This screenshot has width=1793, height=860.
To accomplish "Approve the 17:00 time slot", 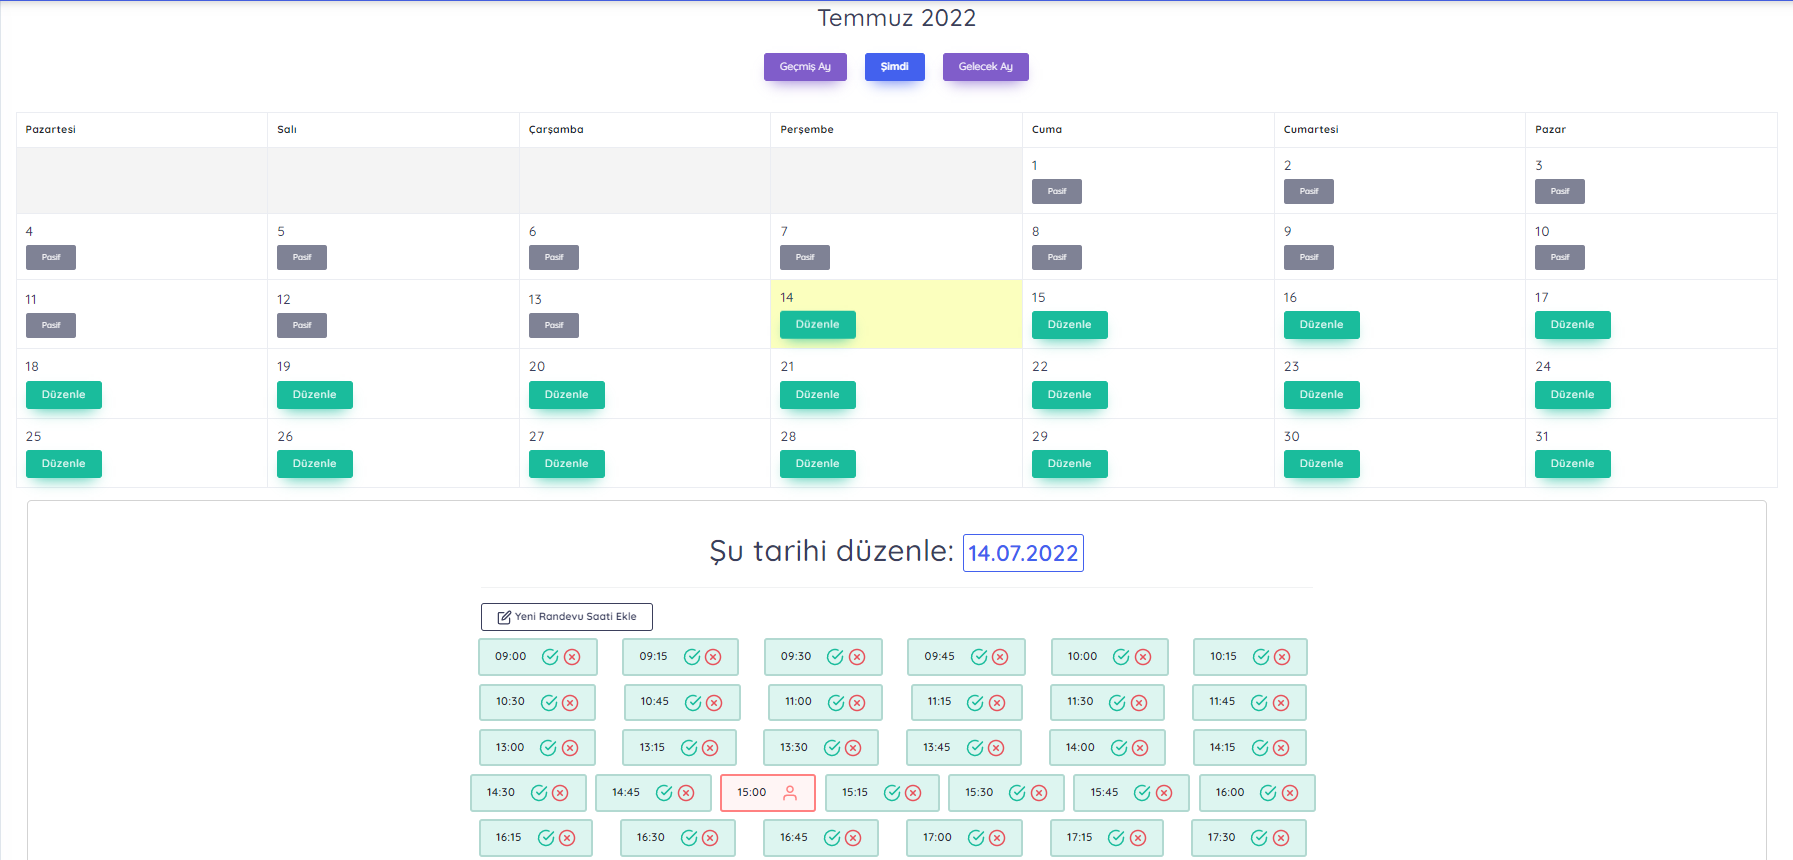I will tap(976, 838).
